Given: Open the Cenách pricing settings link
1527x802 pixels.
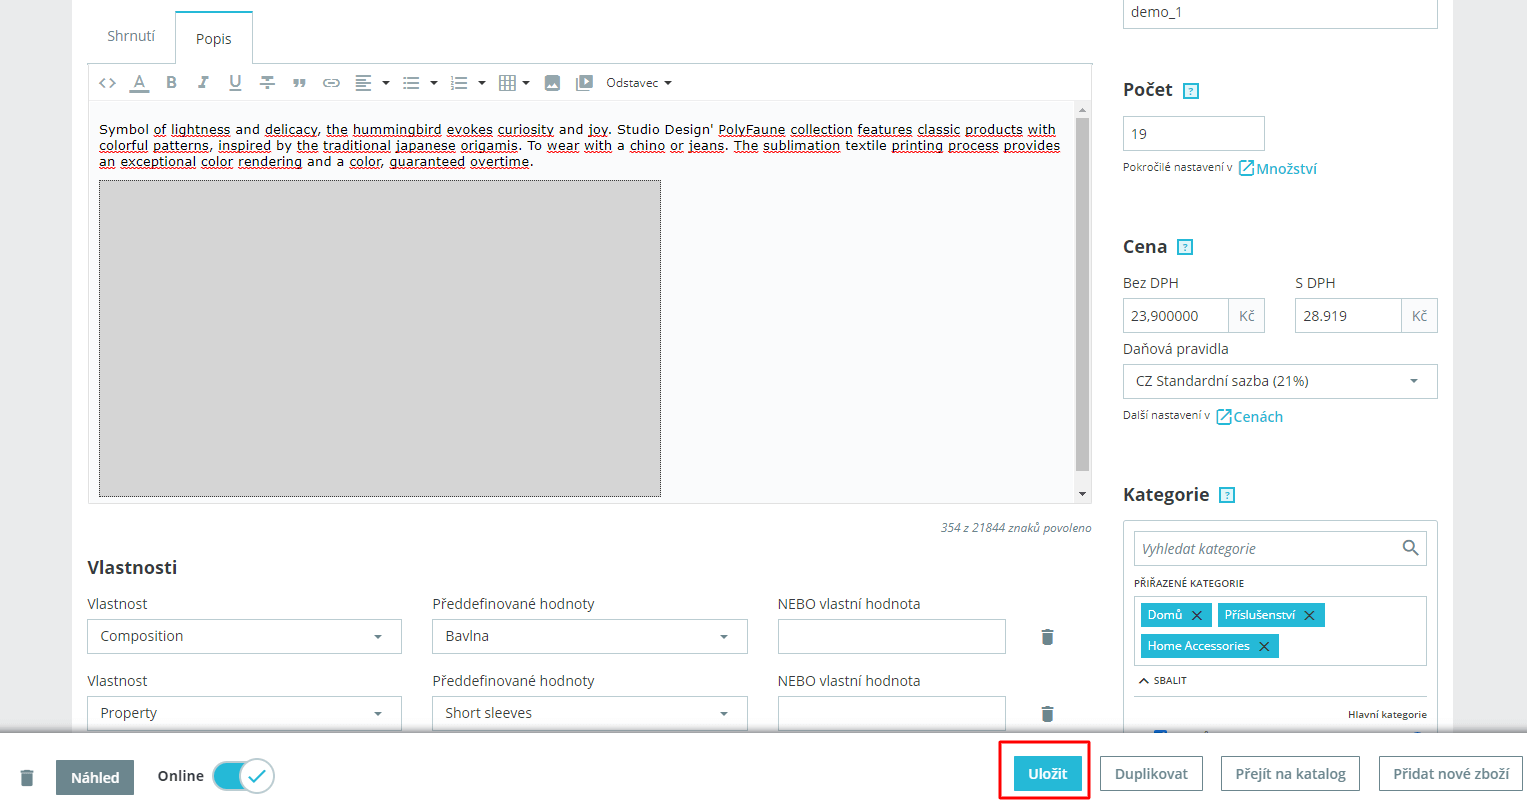Looking at the screenshot, I should click(x=1250, y=417).
